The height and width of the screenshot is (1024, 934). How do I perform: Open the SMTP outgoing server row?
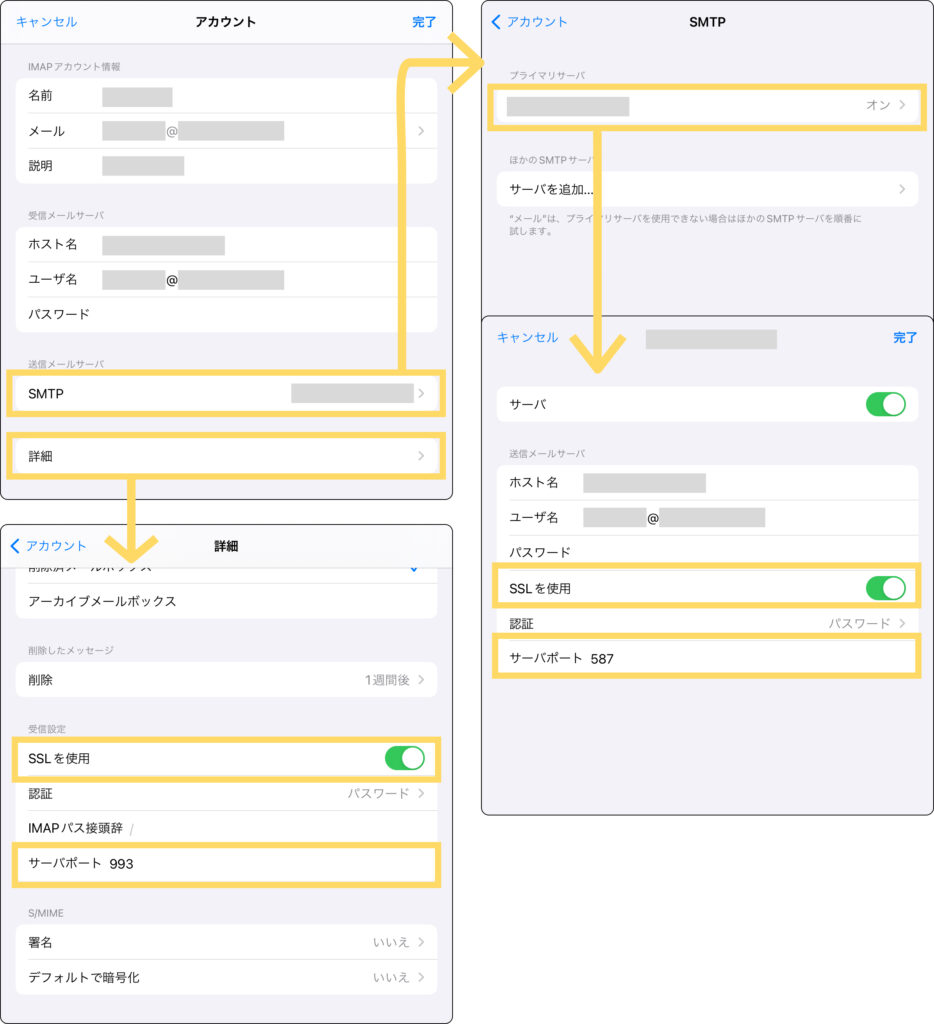pos(226,394)
